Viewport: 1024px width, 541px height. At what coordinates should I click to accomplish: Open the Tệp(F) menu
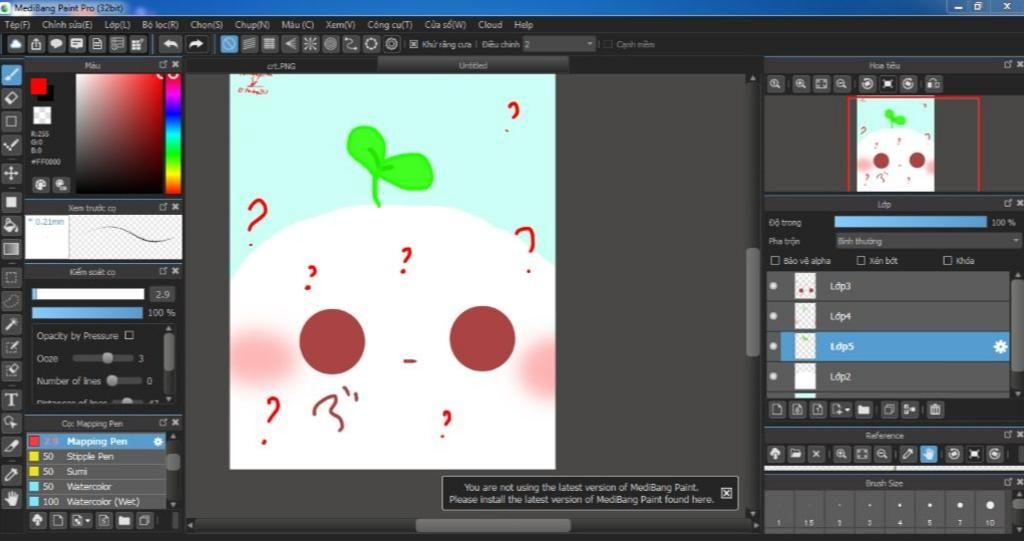coord(17,25)
